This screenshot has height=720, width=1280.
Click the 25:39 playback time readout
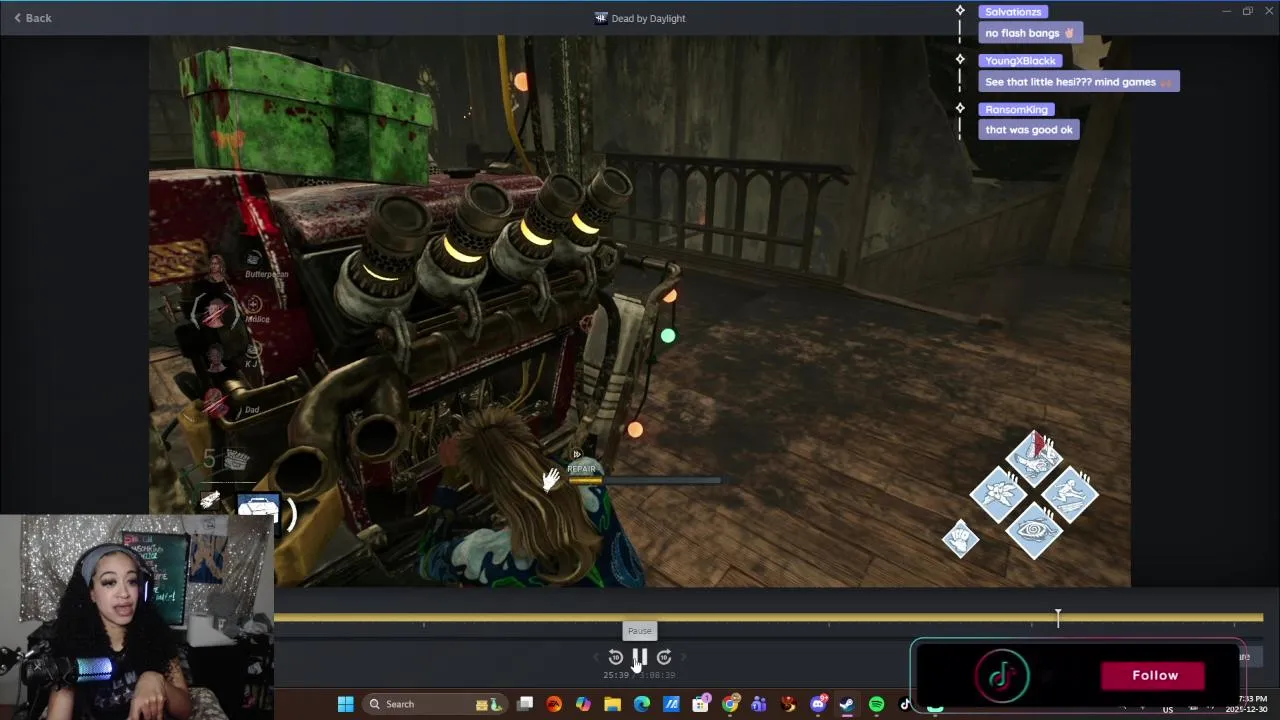point(616,675)
